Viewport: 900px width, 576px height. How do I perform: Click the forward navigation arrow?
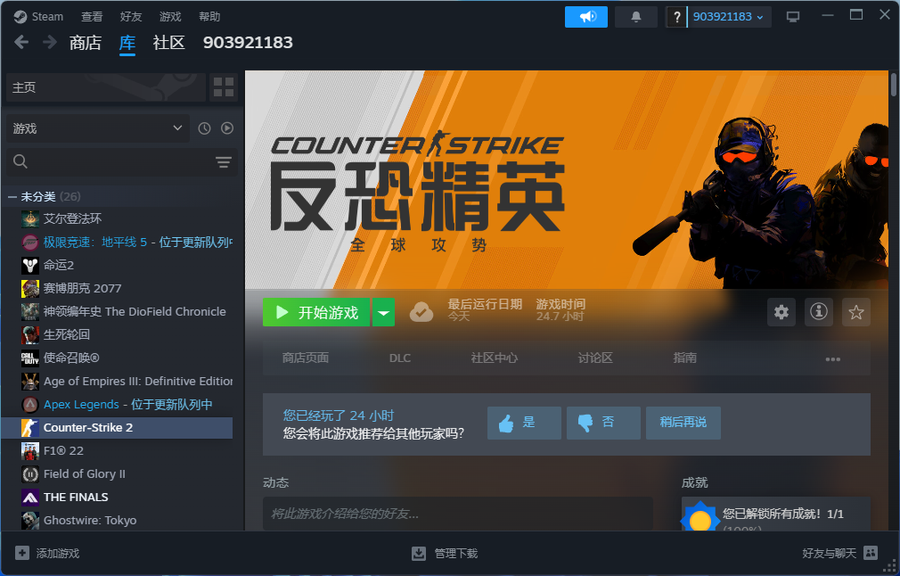pyautogui.click(x=50, y=42)
